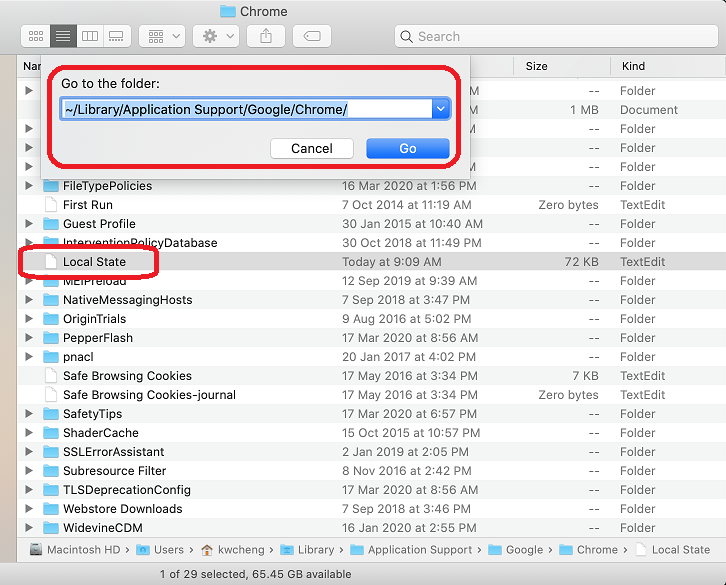726x585 pixels.
Task: Click the SafetyTips folder icon
Action: coord(50,414)
